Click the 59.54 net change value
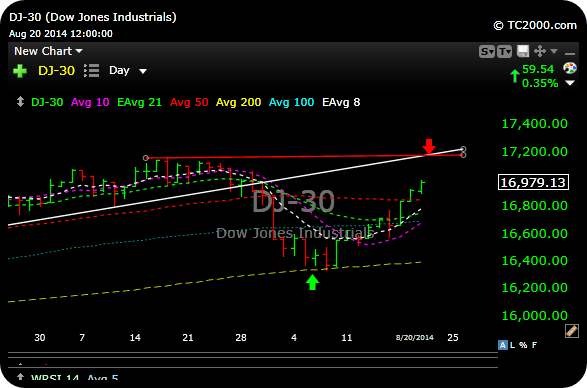 538,69
